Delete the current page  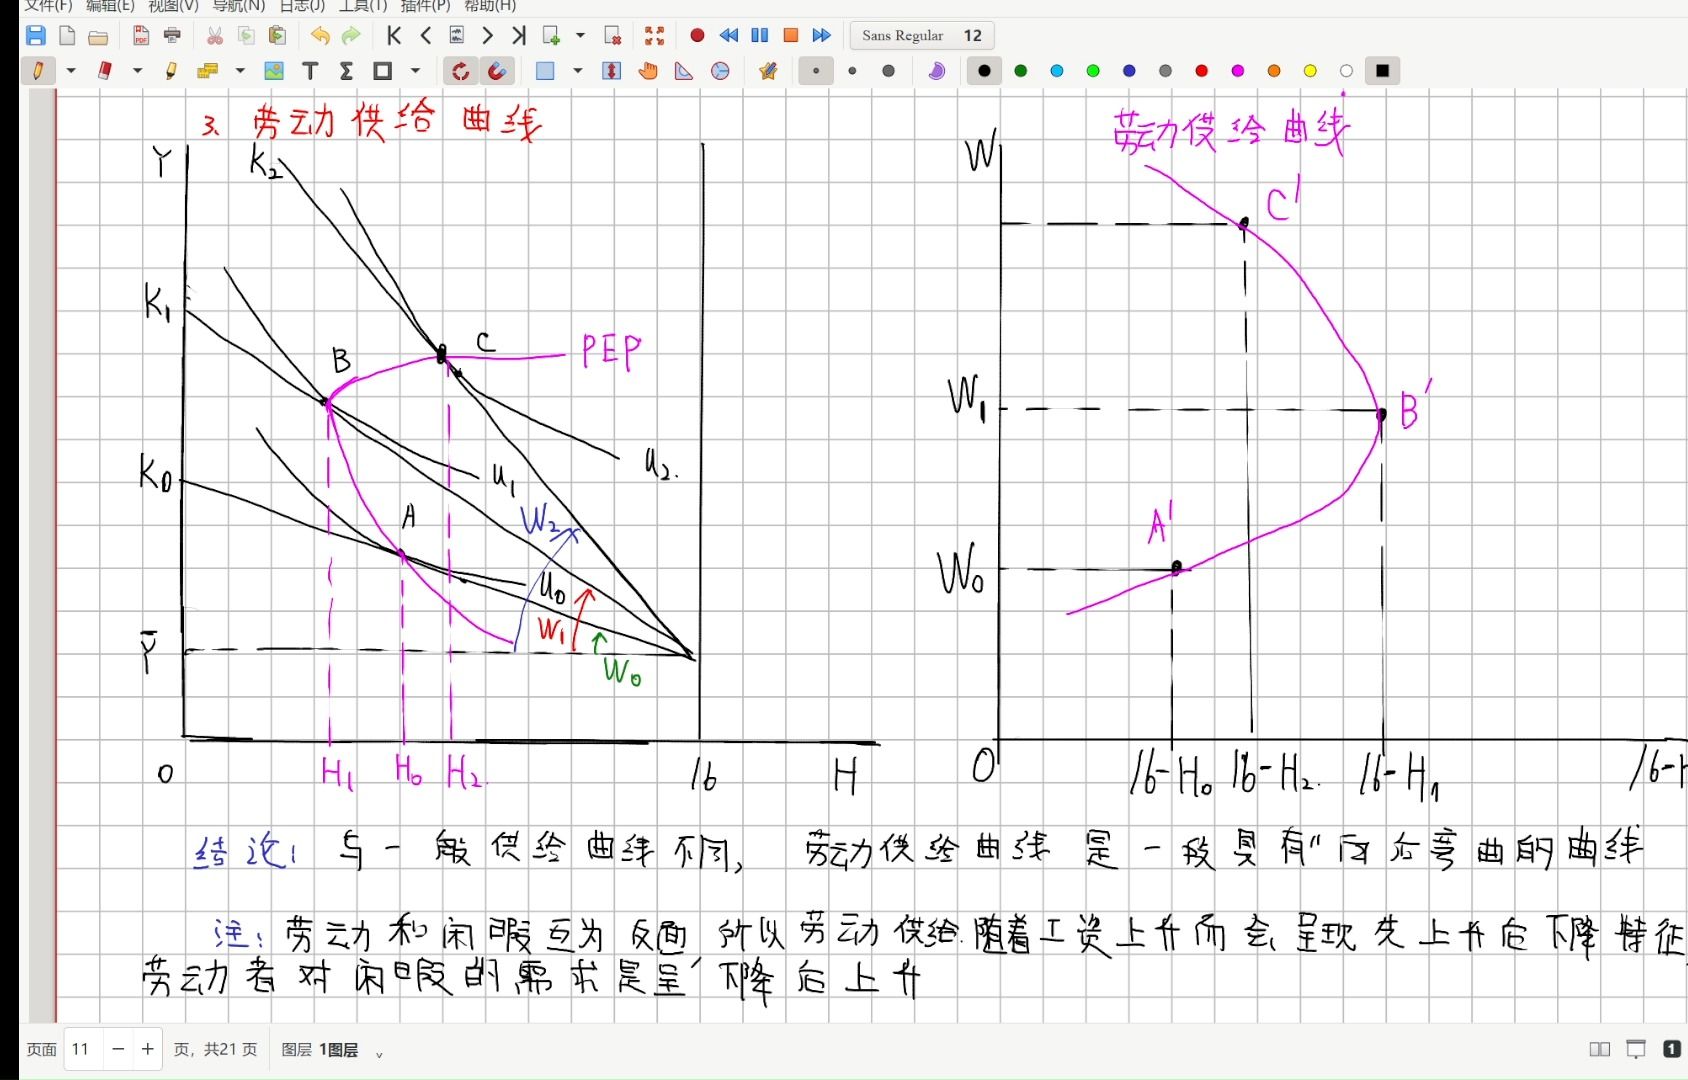pos(613,36)
